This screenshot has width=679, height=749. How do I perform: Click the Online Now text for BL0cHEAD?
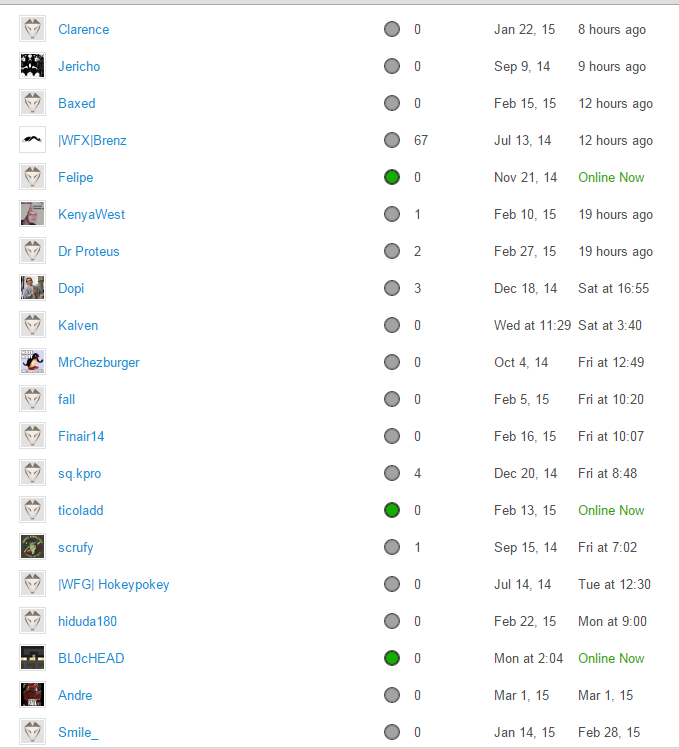[611, 658]
